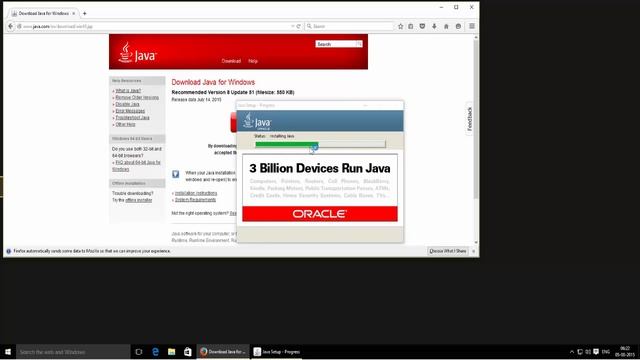
Task: Click the Download Java for Windows heading
Action: pyautogui.click(x=213, y=82)
